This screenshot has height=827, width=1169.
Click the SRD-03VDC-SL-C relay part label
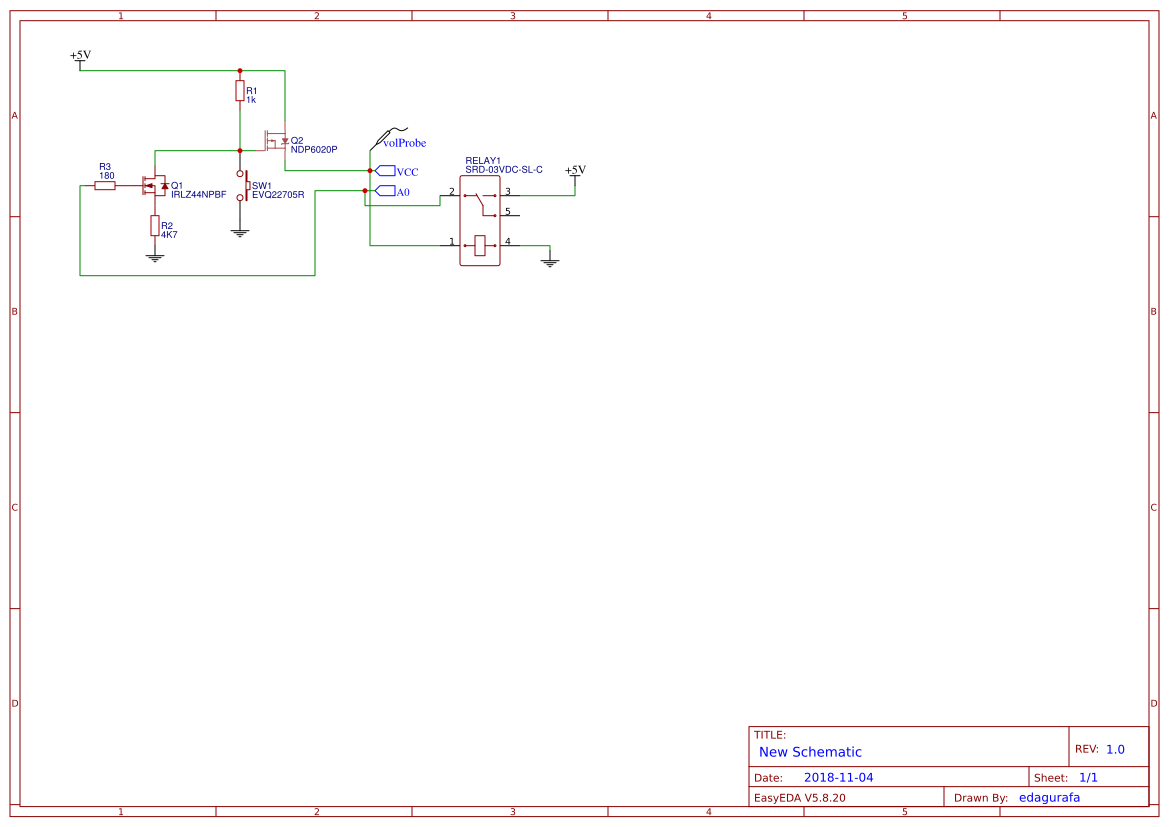[x=504, y=170]
